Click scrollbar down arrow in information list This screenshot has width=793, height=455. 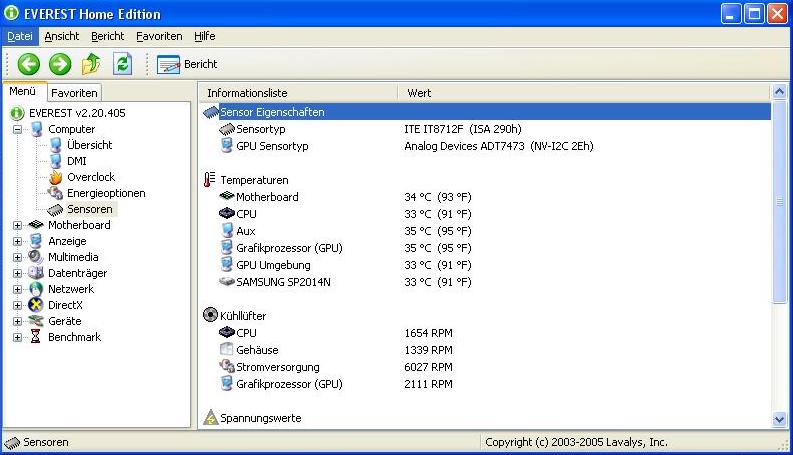click(x=779, y=419)
